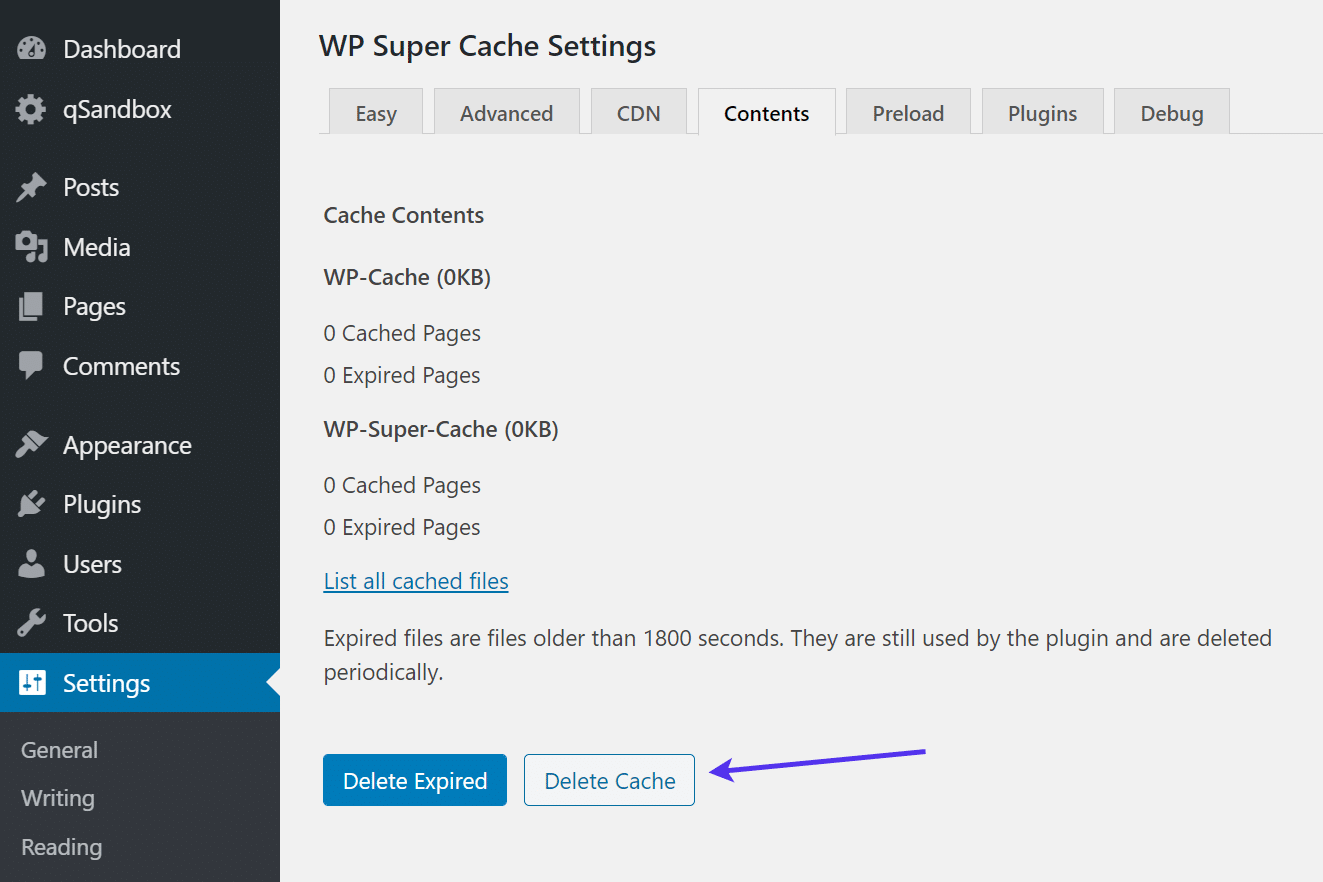Click the Pages sidebar icon
1323x882 pixels.
coord(31,306)
